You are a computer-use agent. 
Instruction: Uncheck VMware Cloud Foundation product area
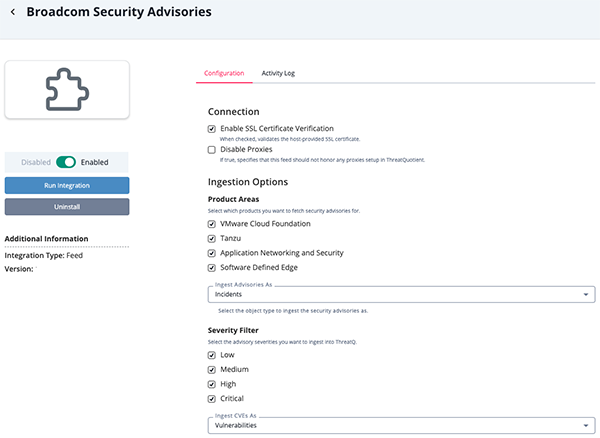click(212, 224)
